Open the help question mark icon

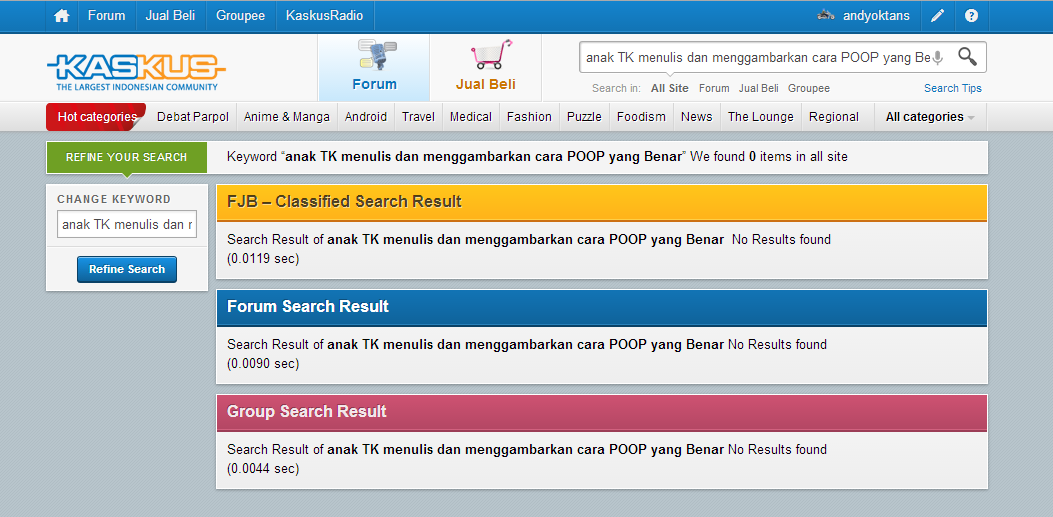[971, 16]
